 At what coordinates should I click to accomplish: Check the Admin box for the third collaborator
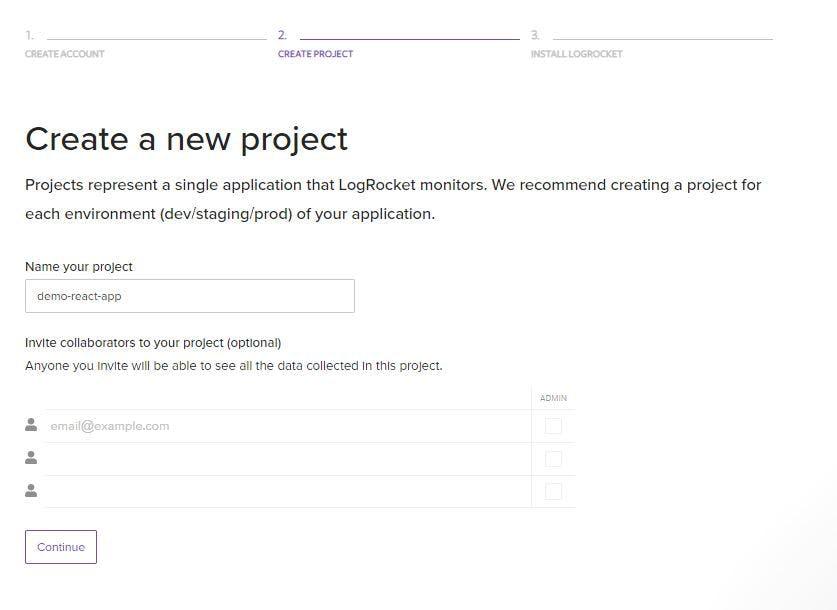click(x=553, y=492)
